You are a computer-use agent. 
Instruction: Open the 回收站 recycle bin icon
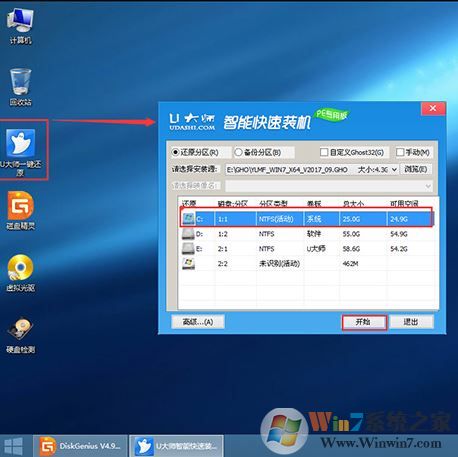click(20, 87)
